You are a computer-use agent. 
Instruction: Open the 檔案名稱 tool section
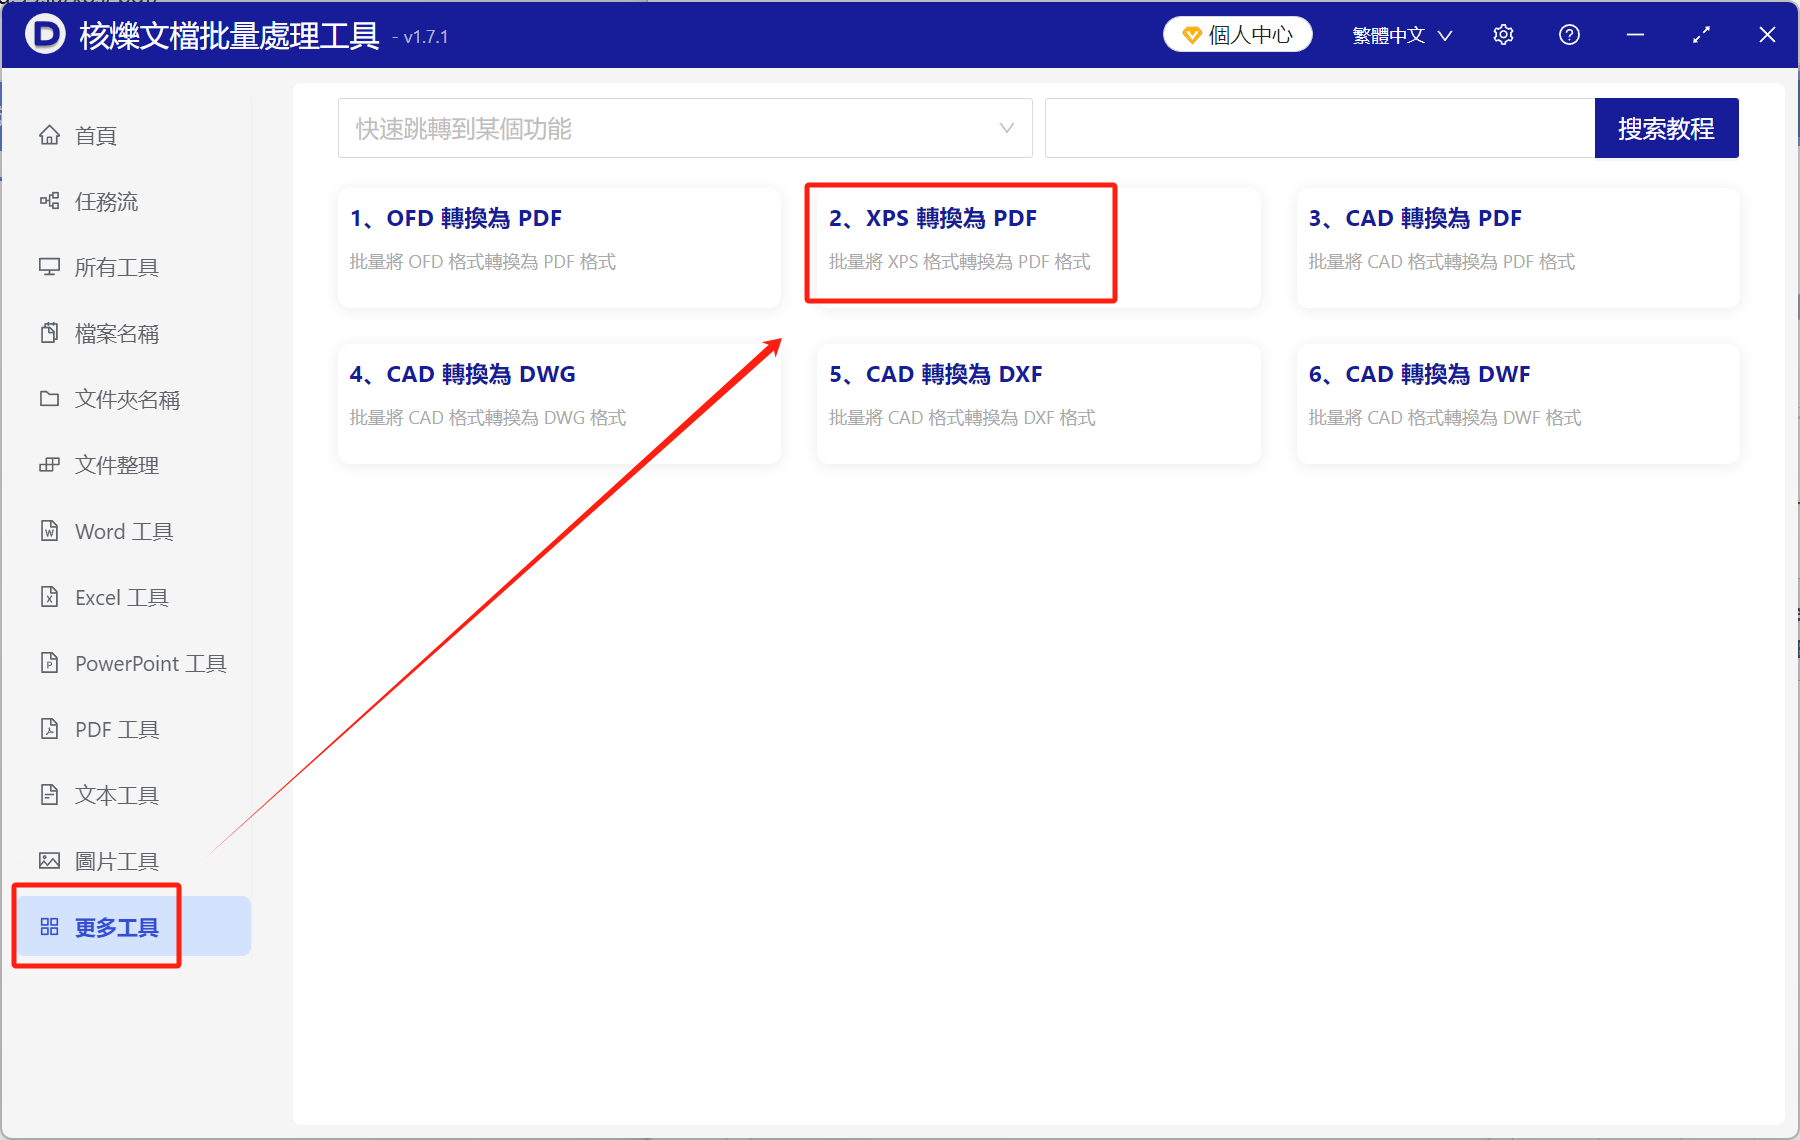tap(116, 333)
